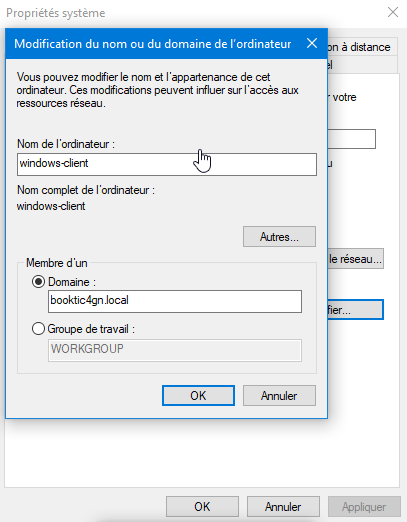
Task: Switch to the partially hidden 'à distance' tab
Action: (362, 47)
